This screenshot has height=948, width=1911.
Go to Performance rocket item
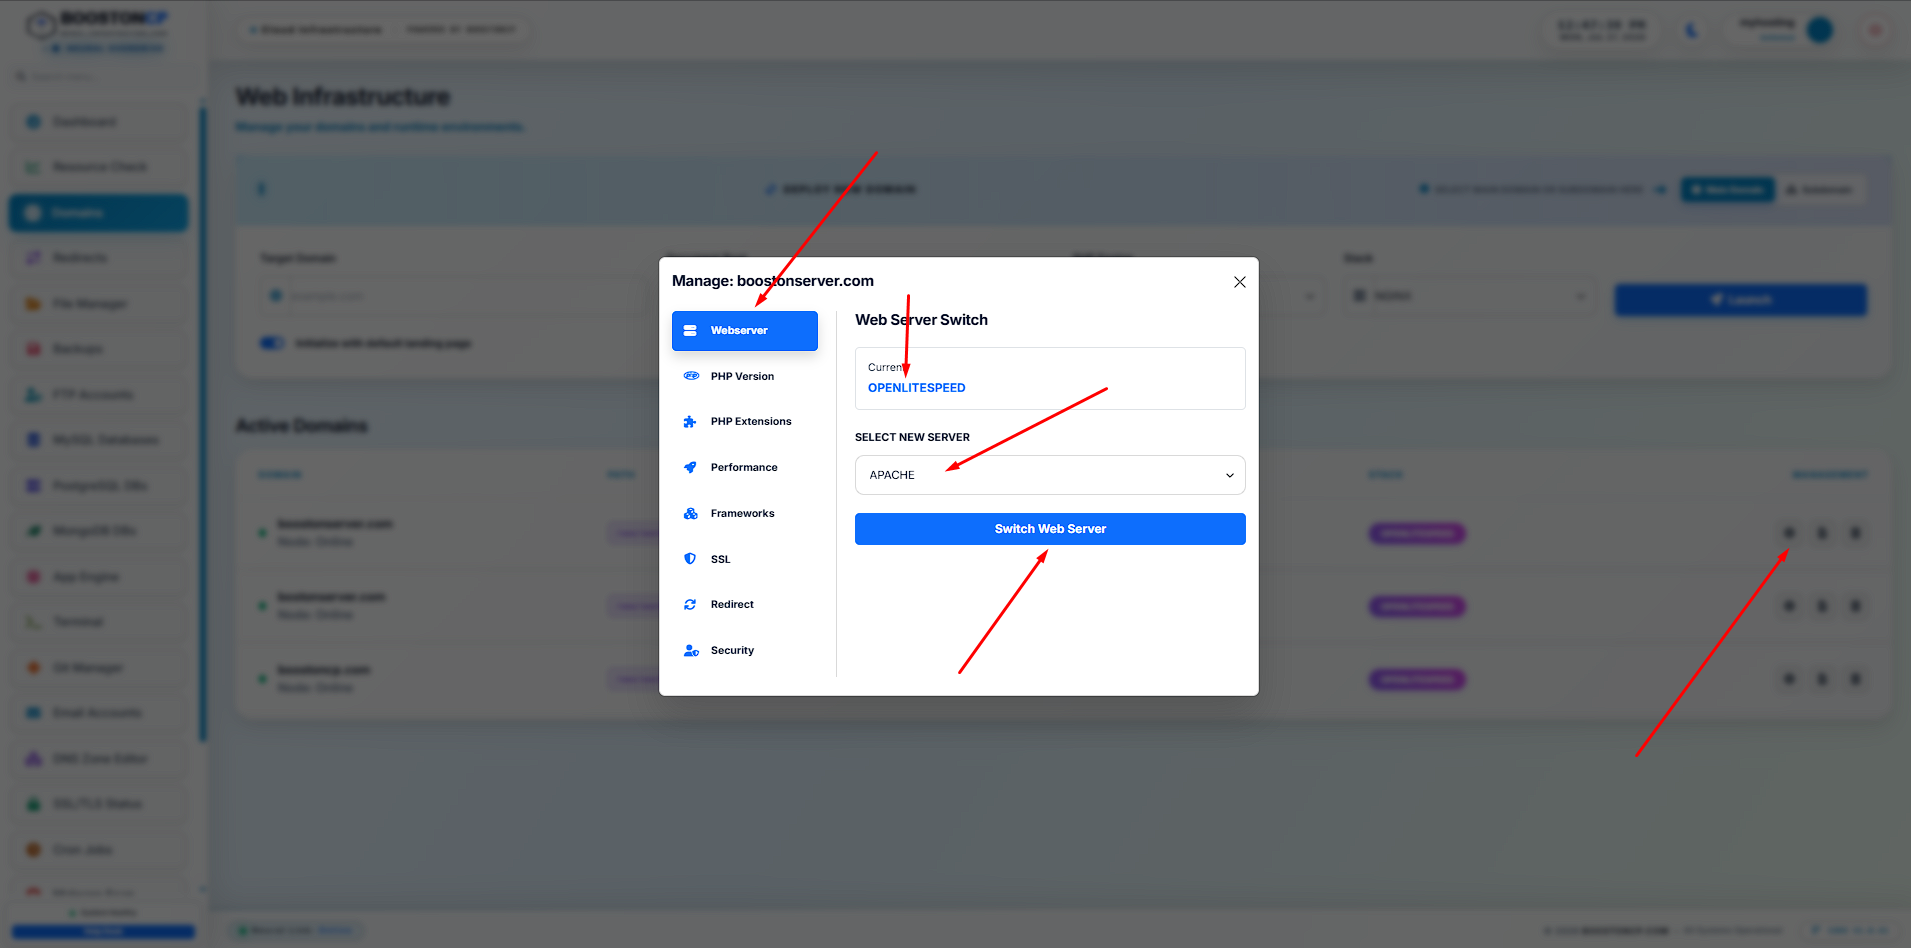pyautogui.click(x=744, y=468)
